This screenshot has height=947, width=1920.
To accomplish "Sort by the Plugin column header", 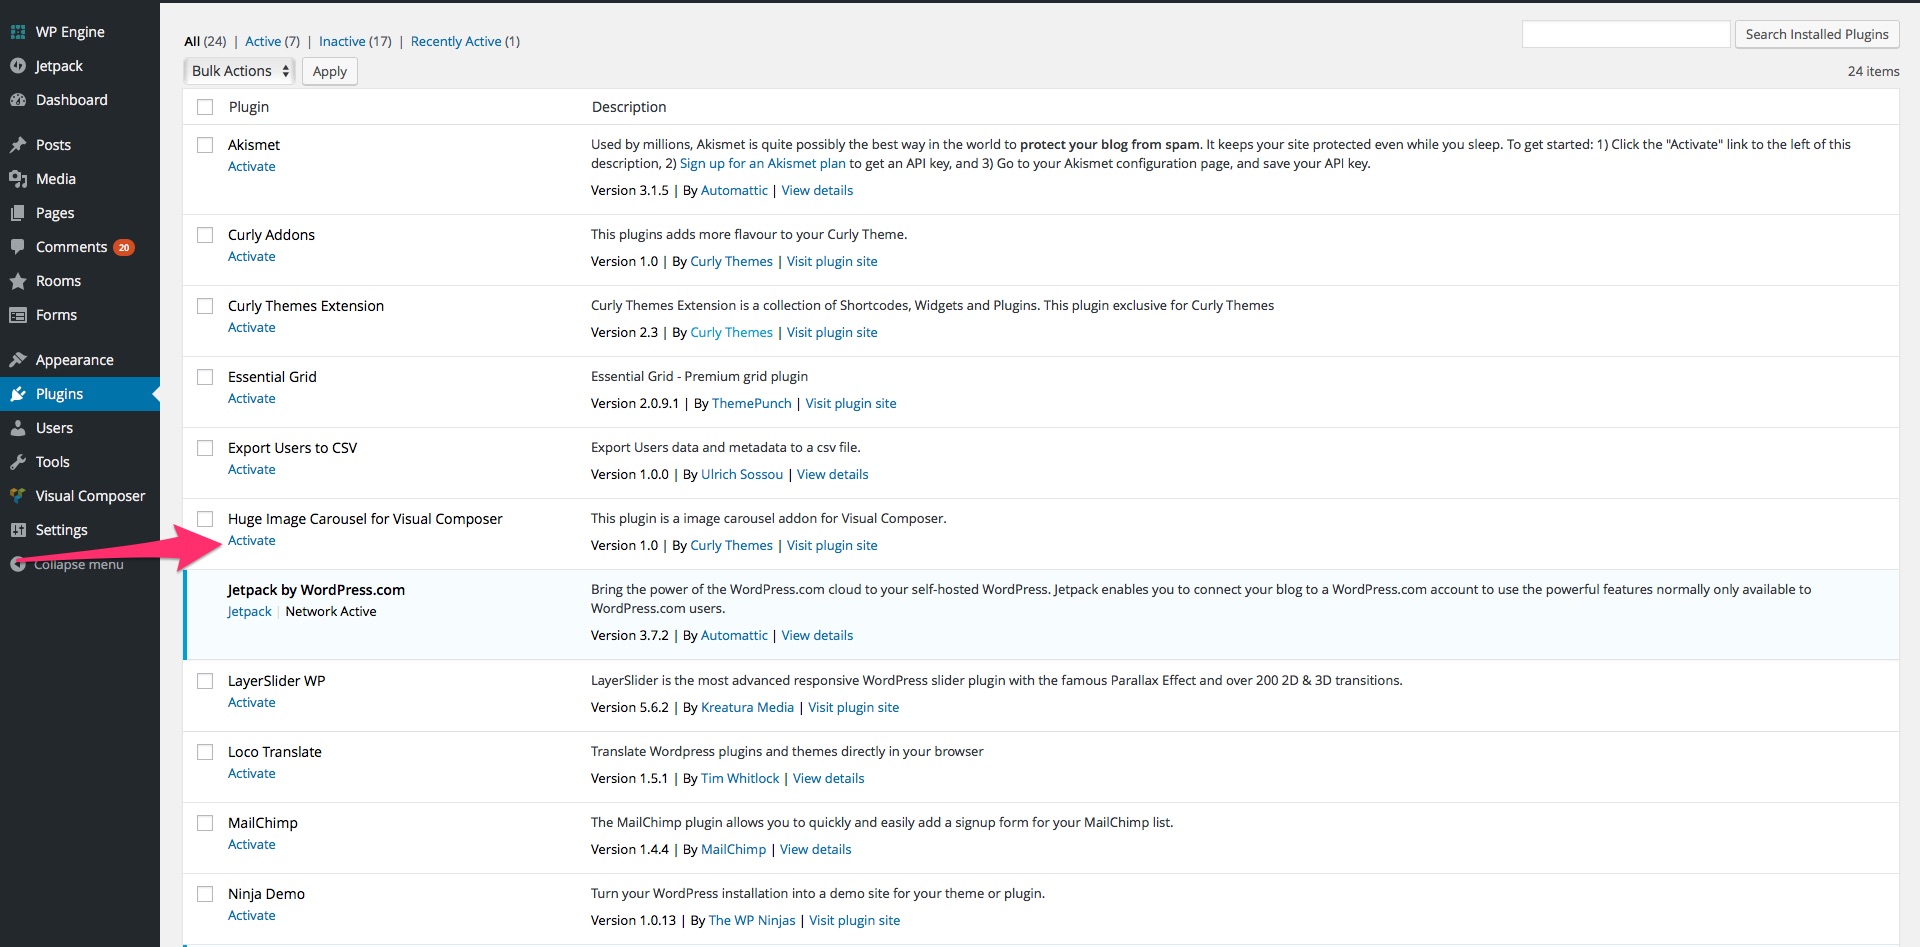I will (x=249, y=107).
